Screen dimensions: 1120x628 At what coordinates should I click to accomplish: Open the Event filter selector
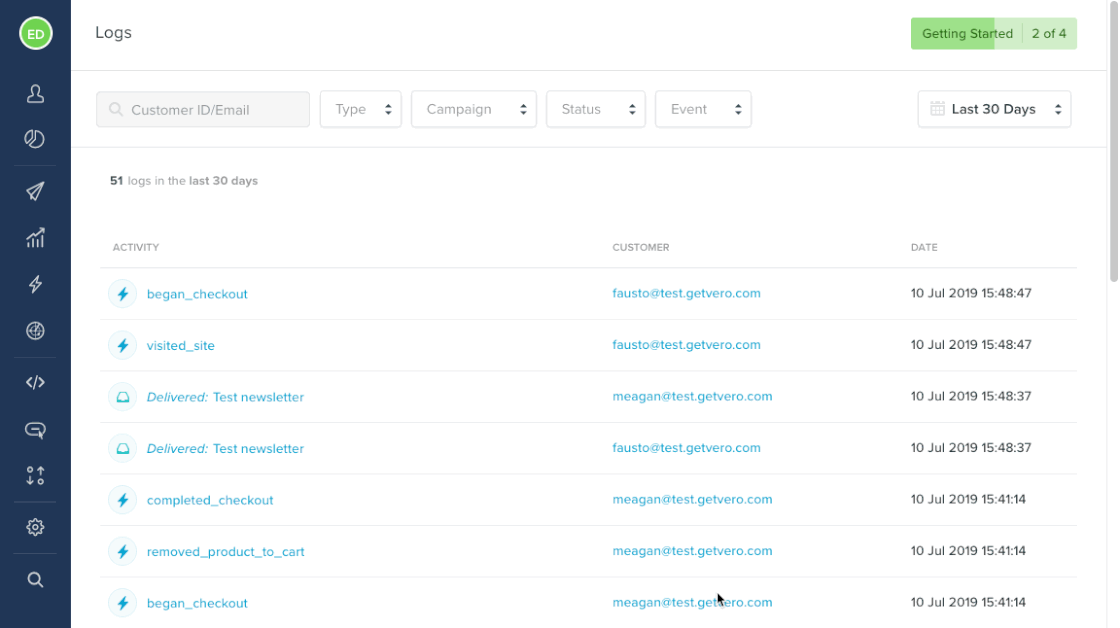click(703, 109)
